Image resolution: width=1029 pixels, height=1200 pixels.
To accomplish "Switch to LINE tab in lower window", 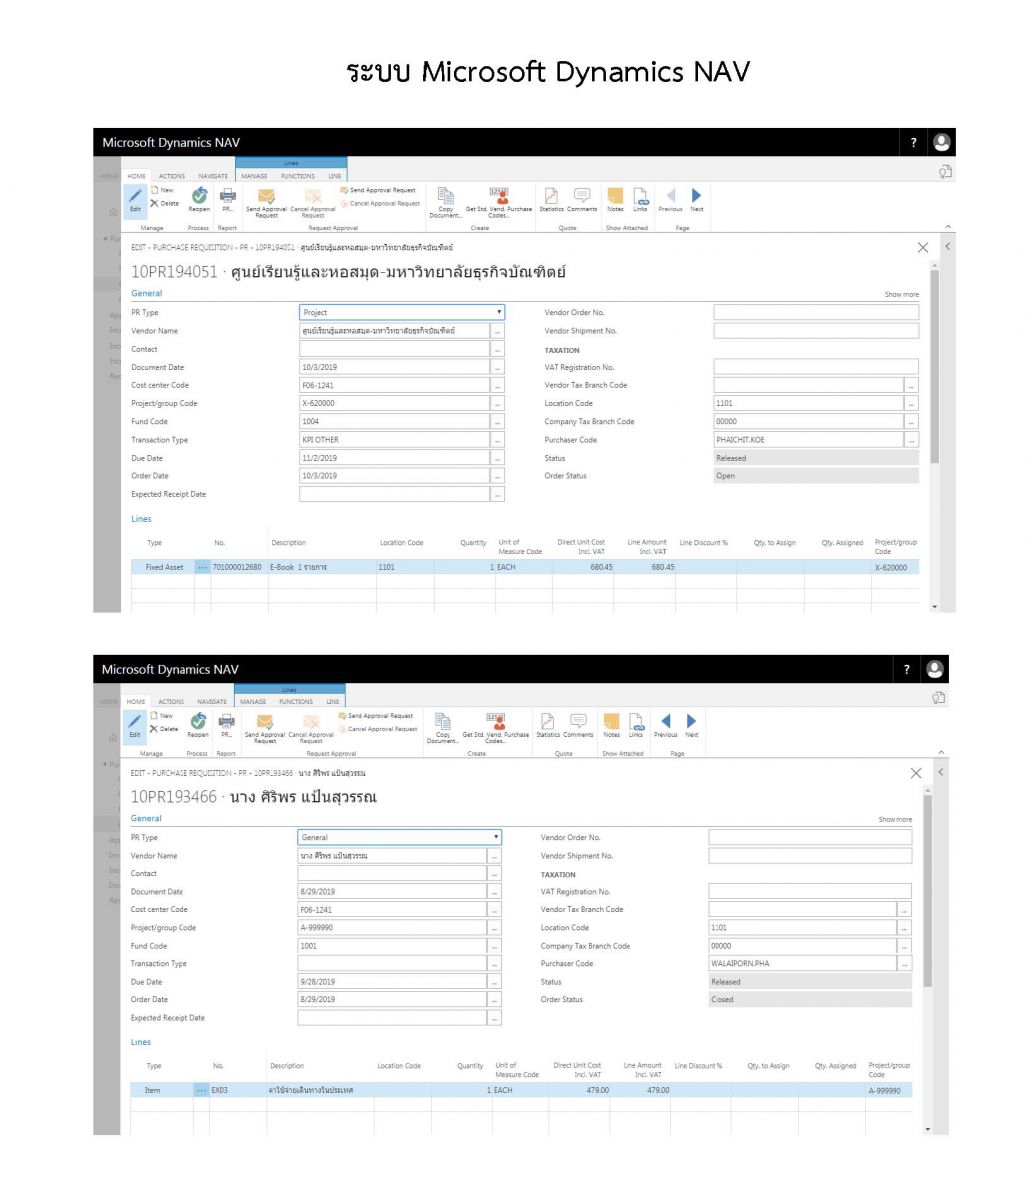I will (333, 702).
